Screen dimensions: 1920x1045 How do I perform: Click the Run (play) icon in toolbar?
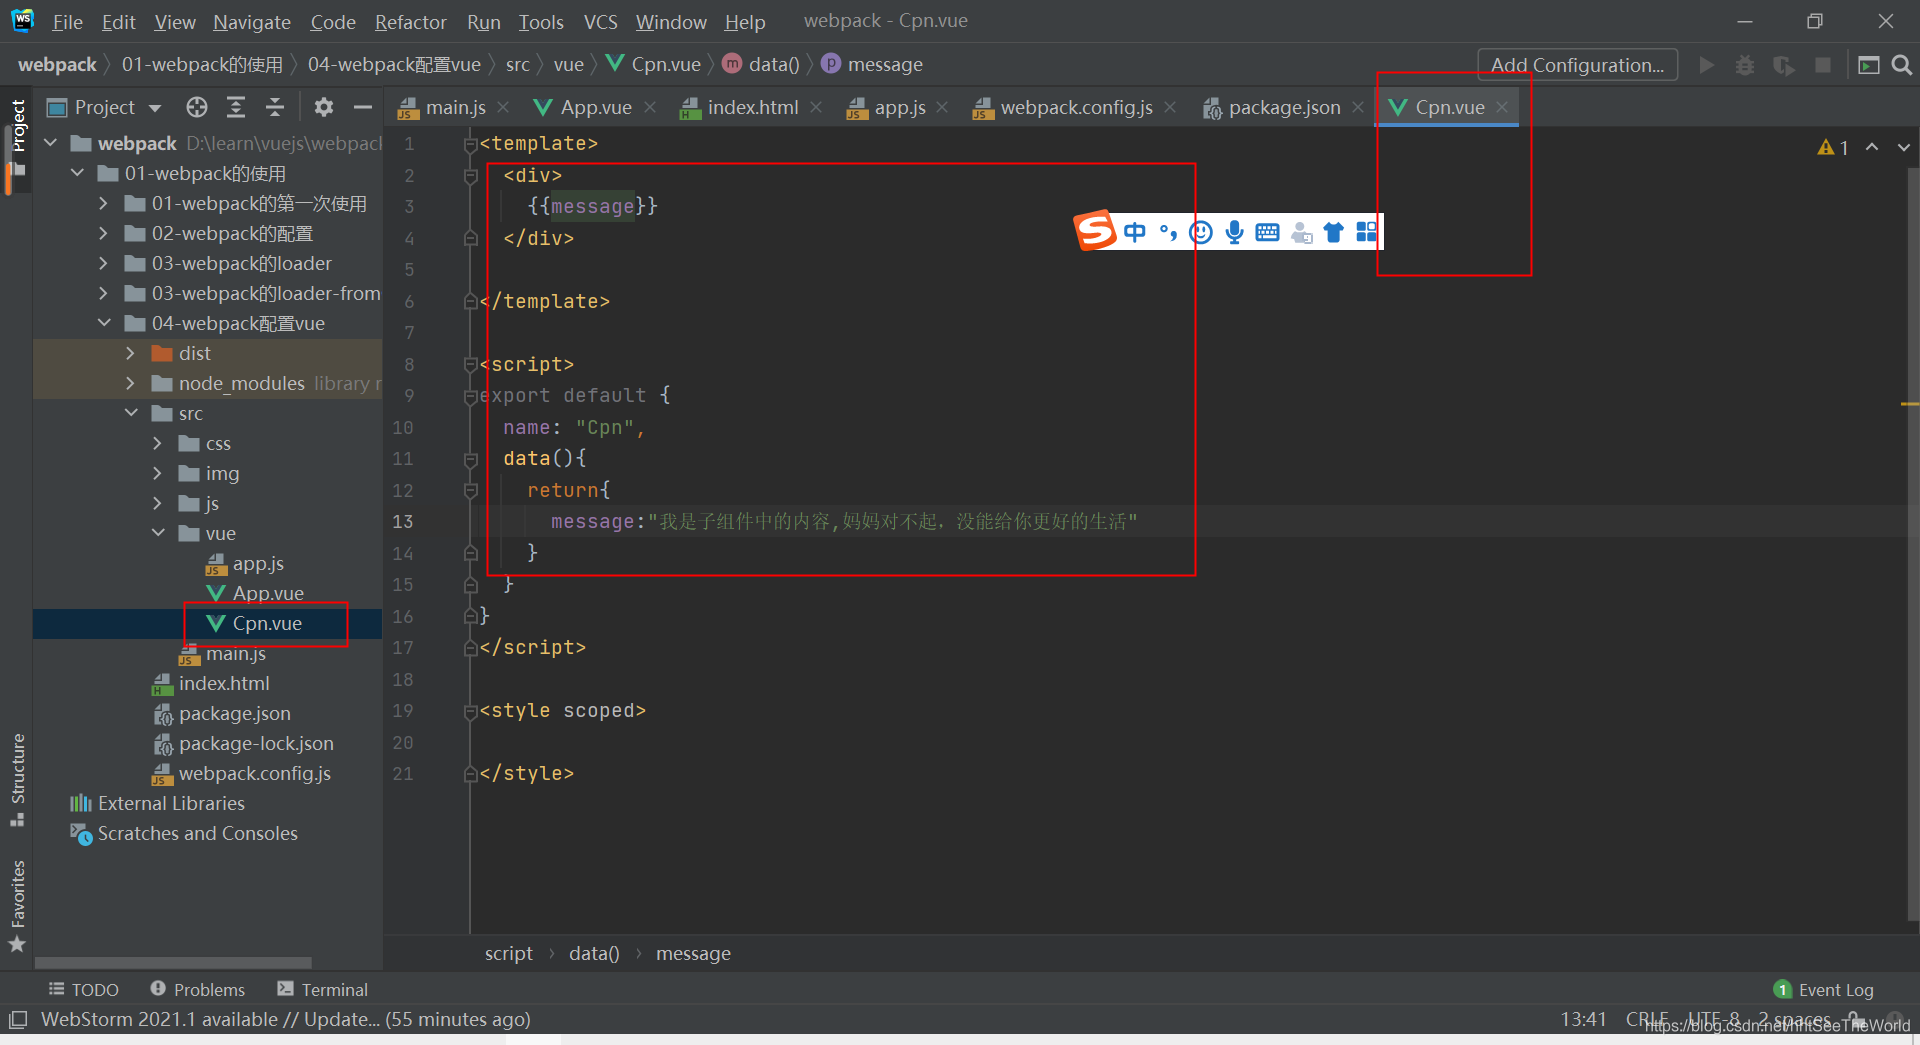(x=1707, y=65)
